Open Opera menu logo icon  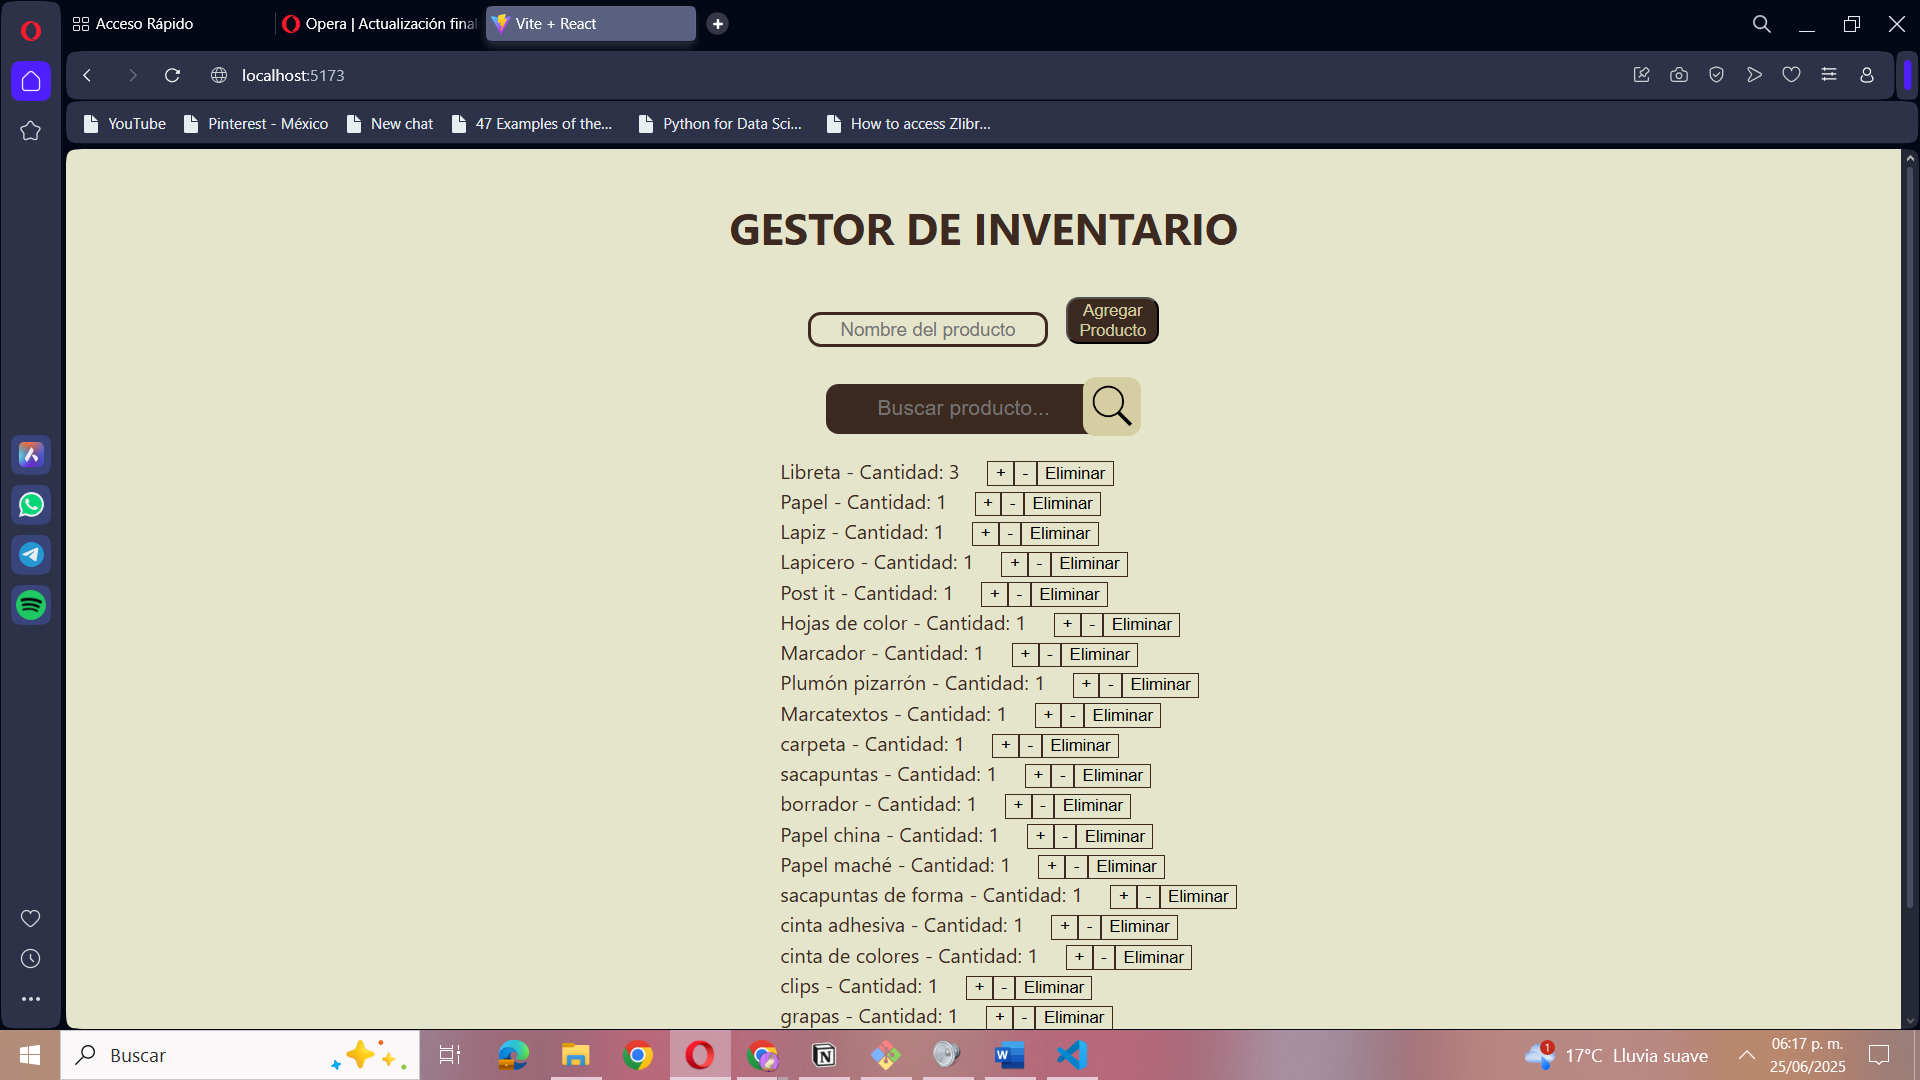tap(30, 31)
